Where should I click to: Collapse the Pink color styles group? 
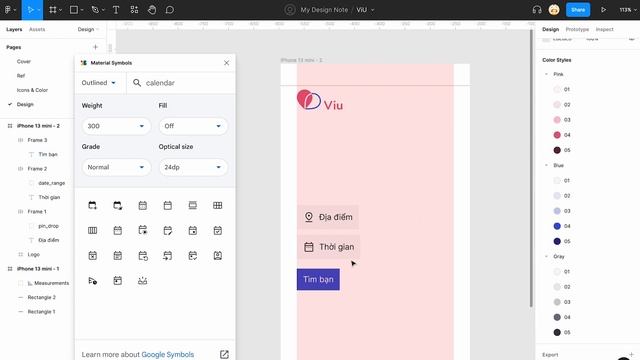(547, 74)
